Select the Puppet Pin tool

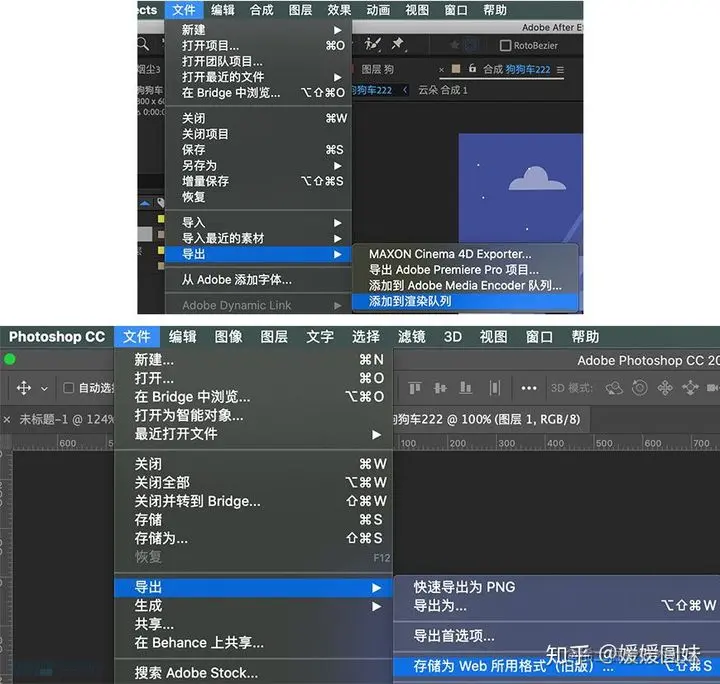pos(397,44)
